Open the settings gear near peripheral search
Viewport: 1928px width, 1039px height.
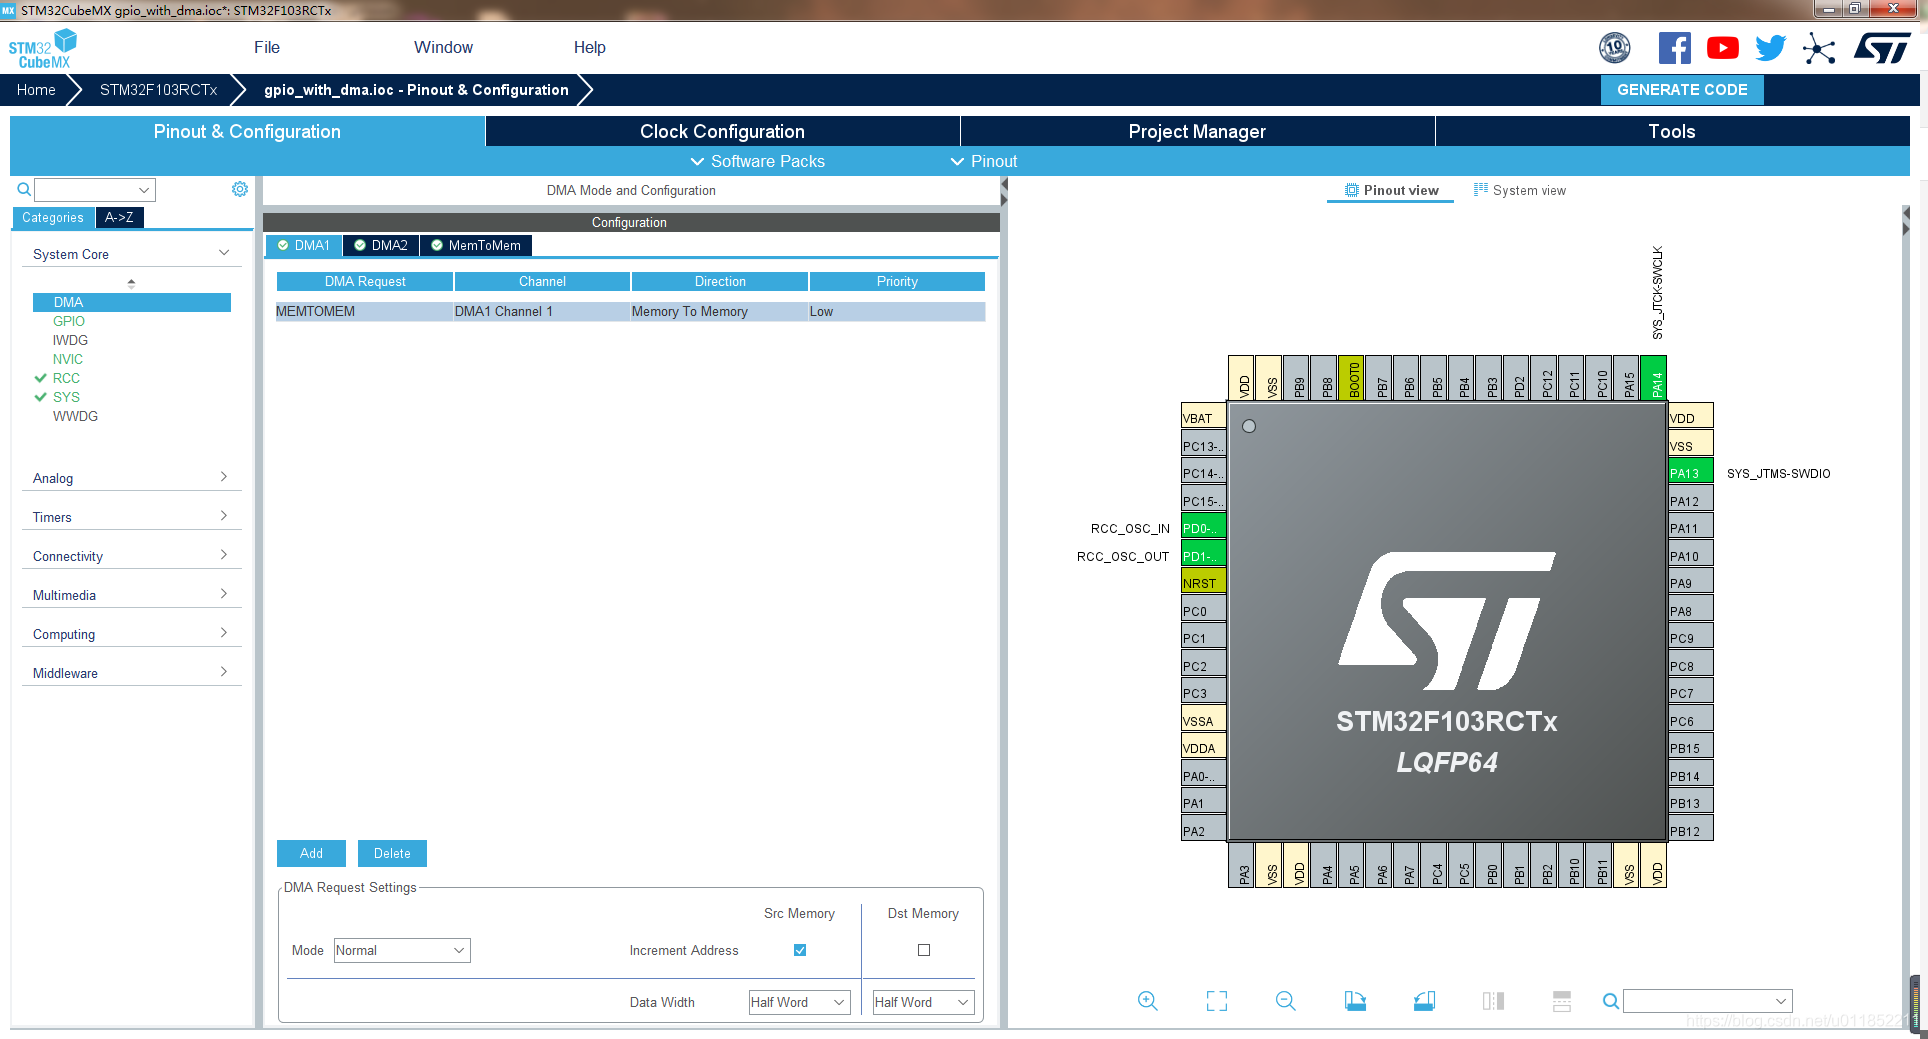(239, 189)
